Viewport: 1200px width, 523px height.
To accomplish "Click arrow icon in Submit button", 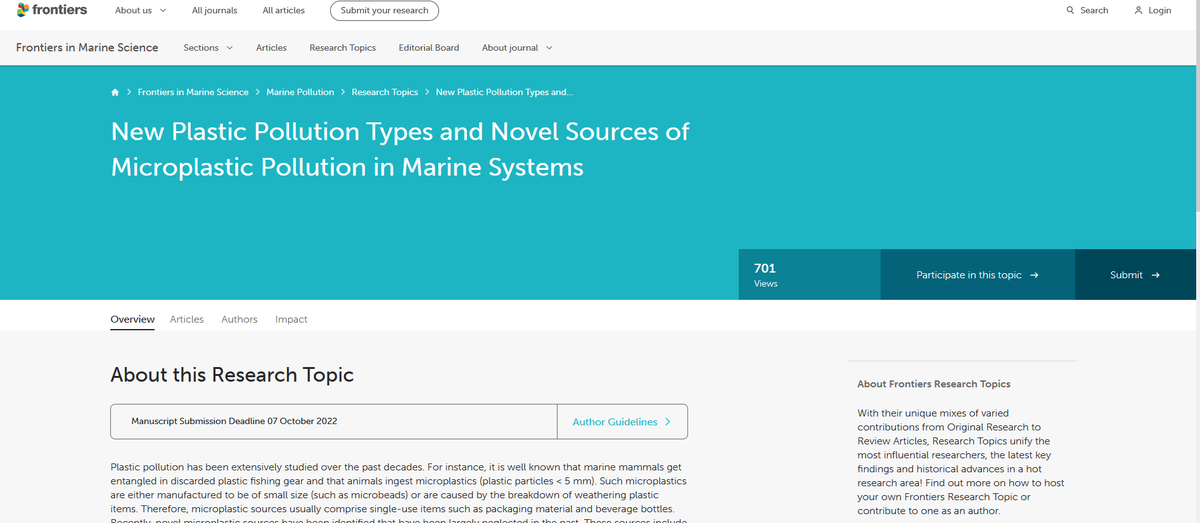I will pos(1155,275).
